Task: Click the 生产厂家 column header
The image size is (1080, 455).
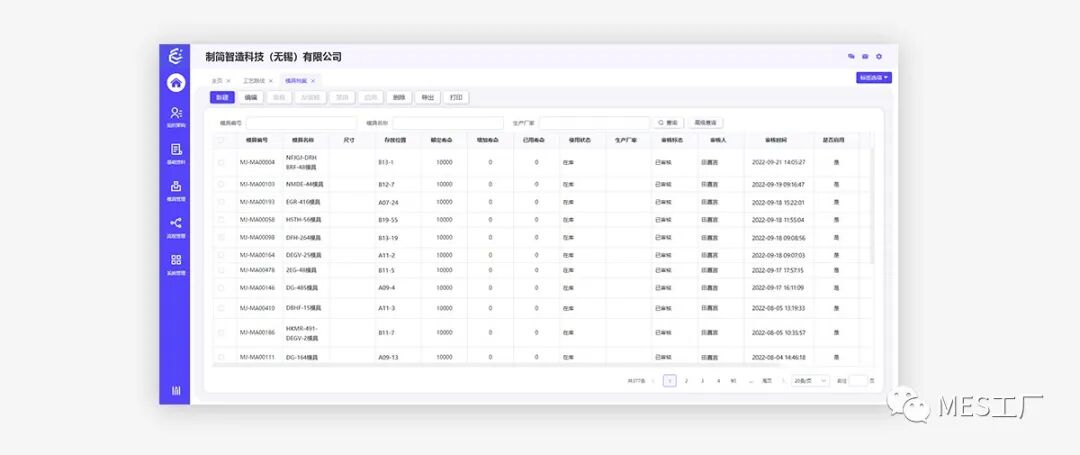Action: 625,140
